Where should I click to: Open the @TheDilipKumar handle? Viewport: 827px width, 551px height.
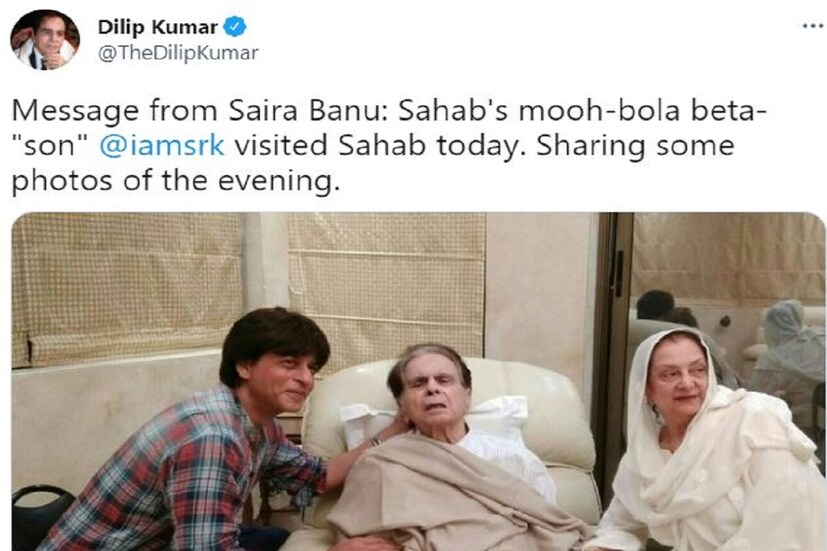click(x=177, y=54)
